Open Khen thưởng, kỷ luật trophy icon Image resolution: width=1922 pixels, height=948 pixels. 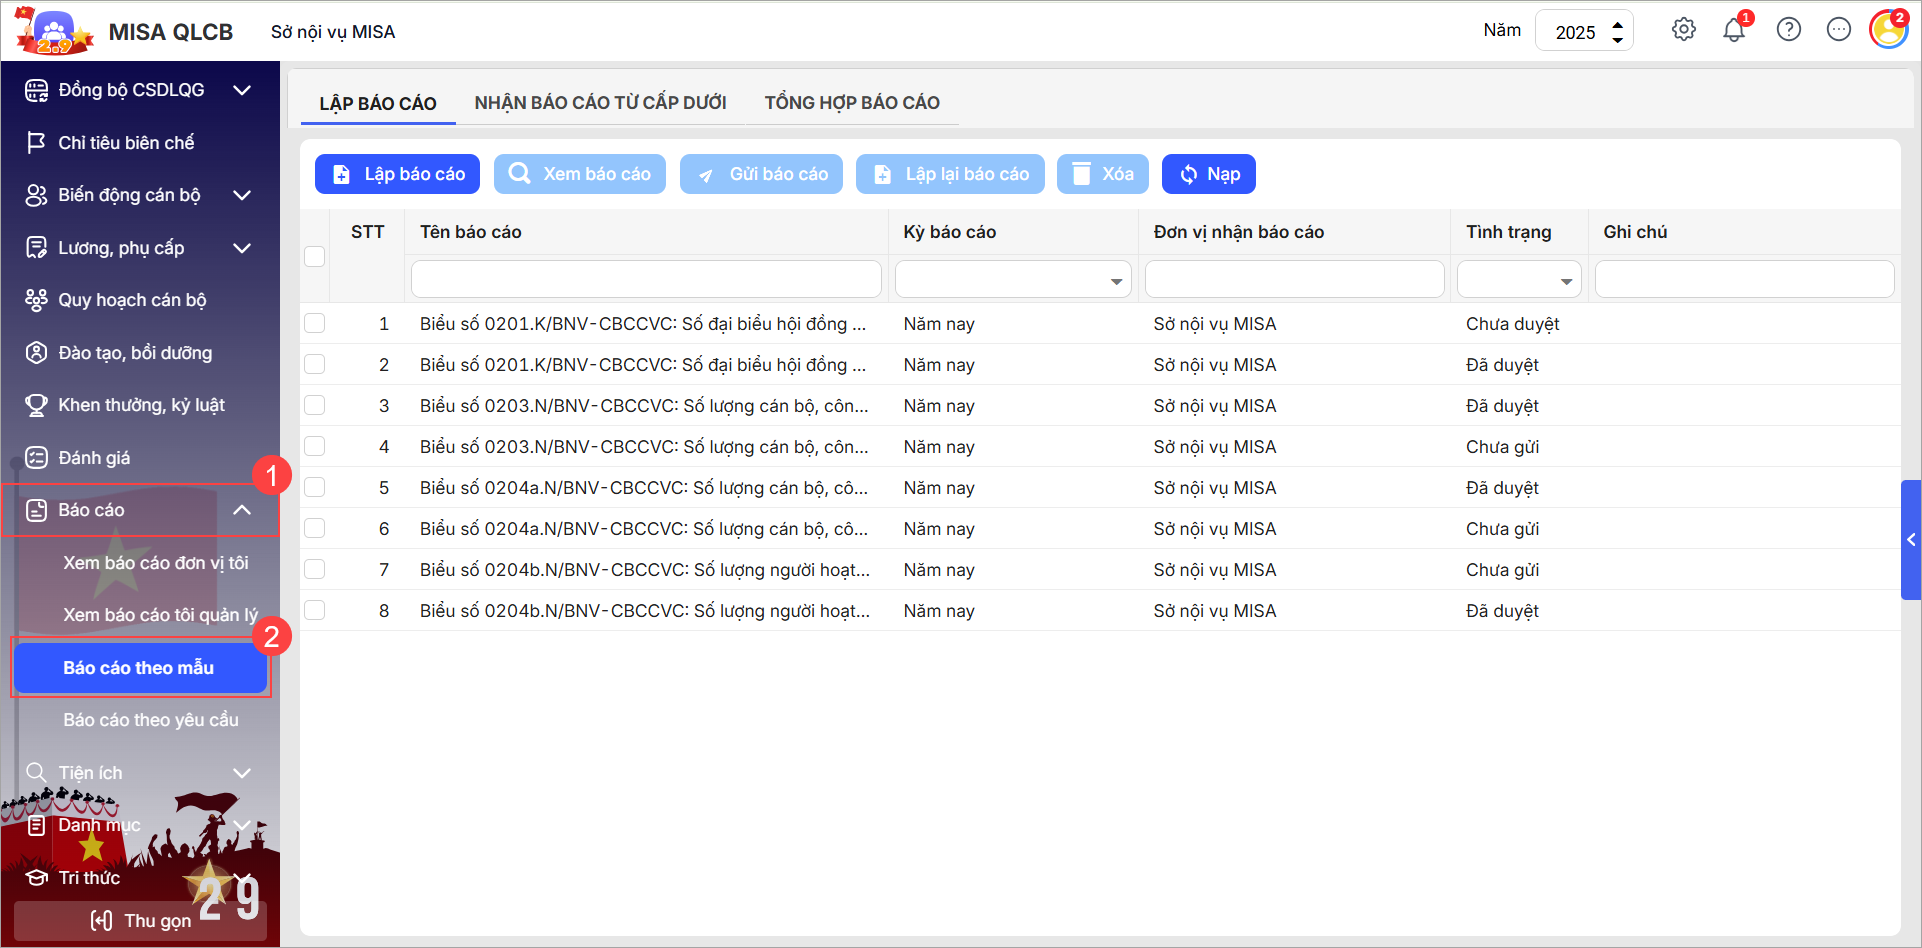(x=36, y=405)
